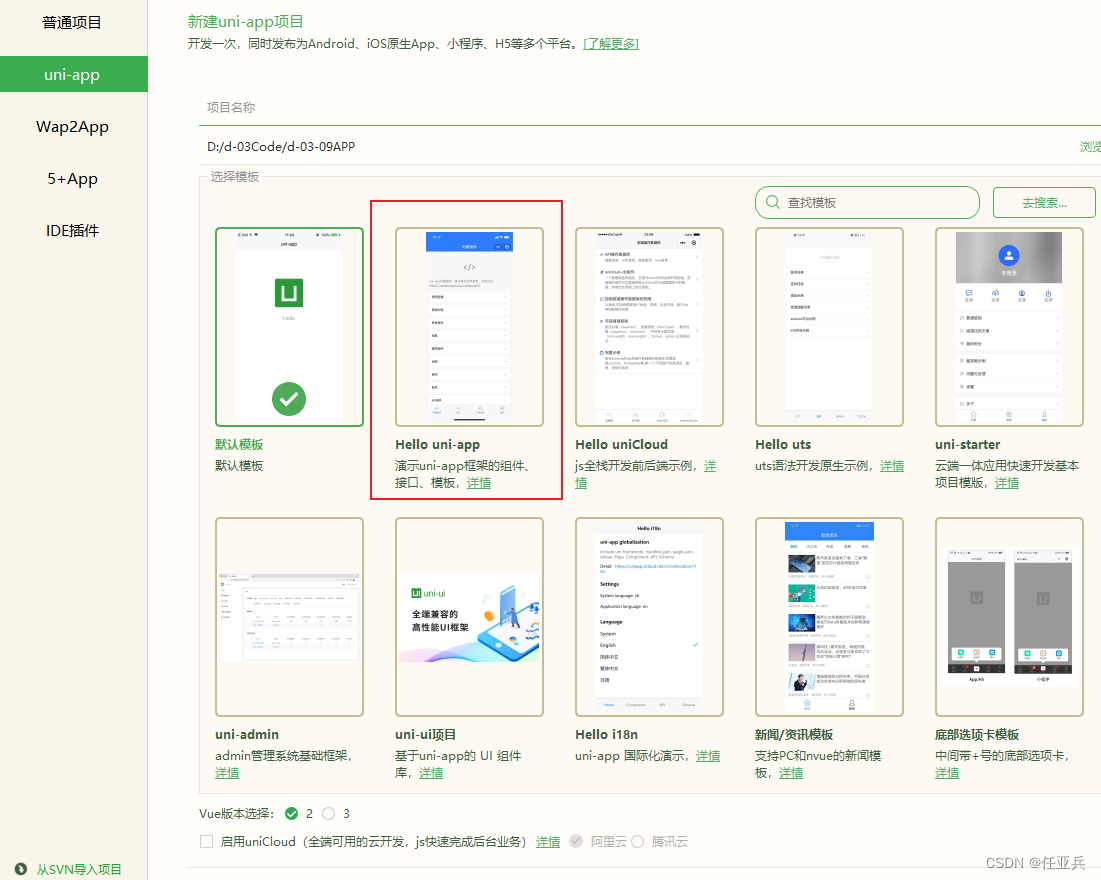Click the green checkmark on 默认模板
Screen dimensions: 1101x880
289,399
